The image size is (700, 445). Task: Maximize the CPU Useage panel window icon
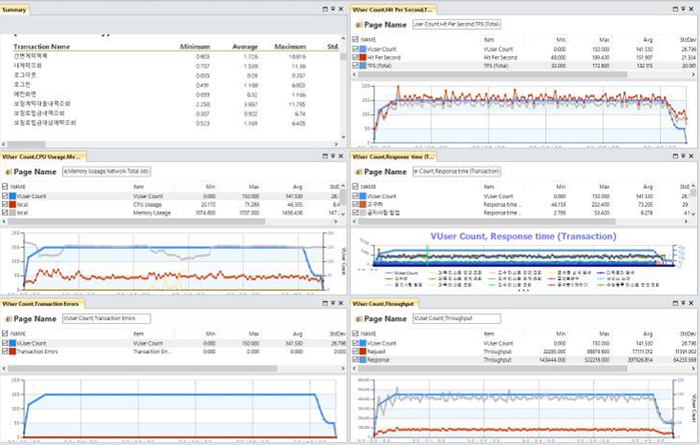pyautogui.click(x=325, y=156)
